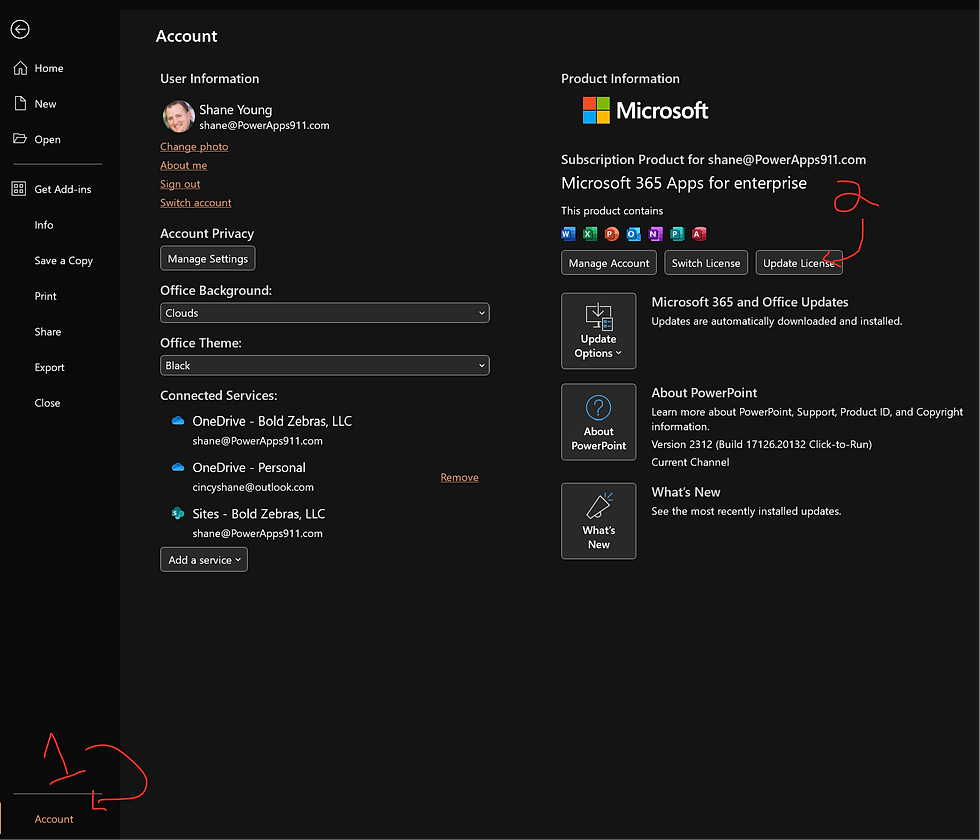
Task: Open About PowerPoint button
Action: coord(599,422)
